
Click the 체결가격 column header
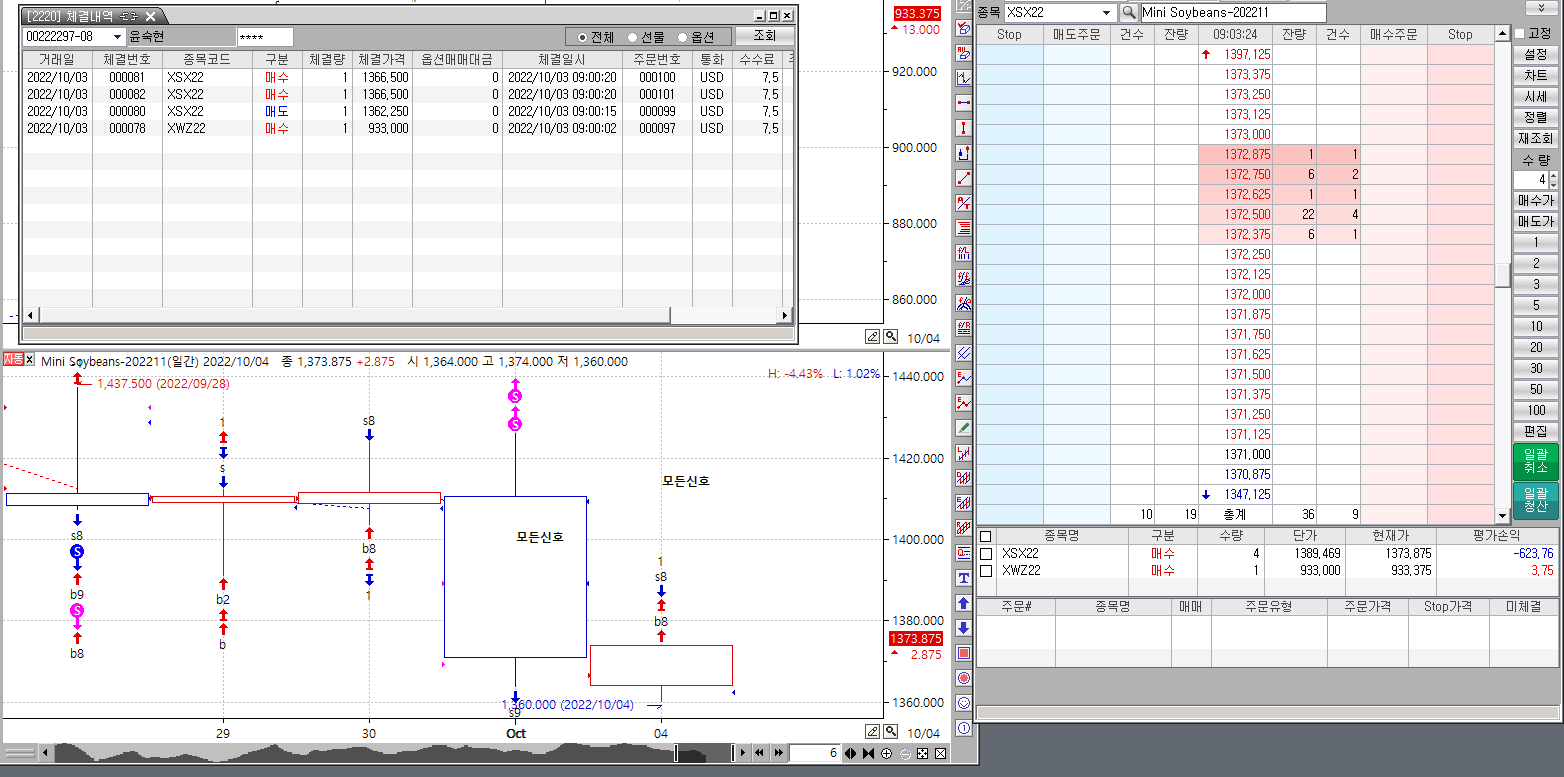click(382, 60)
